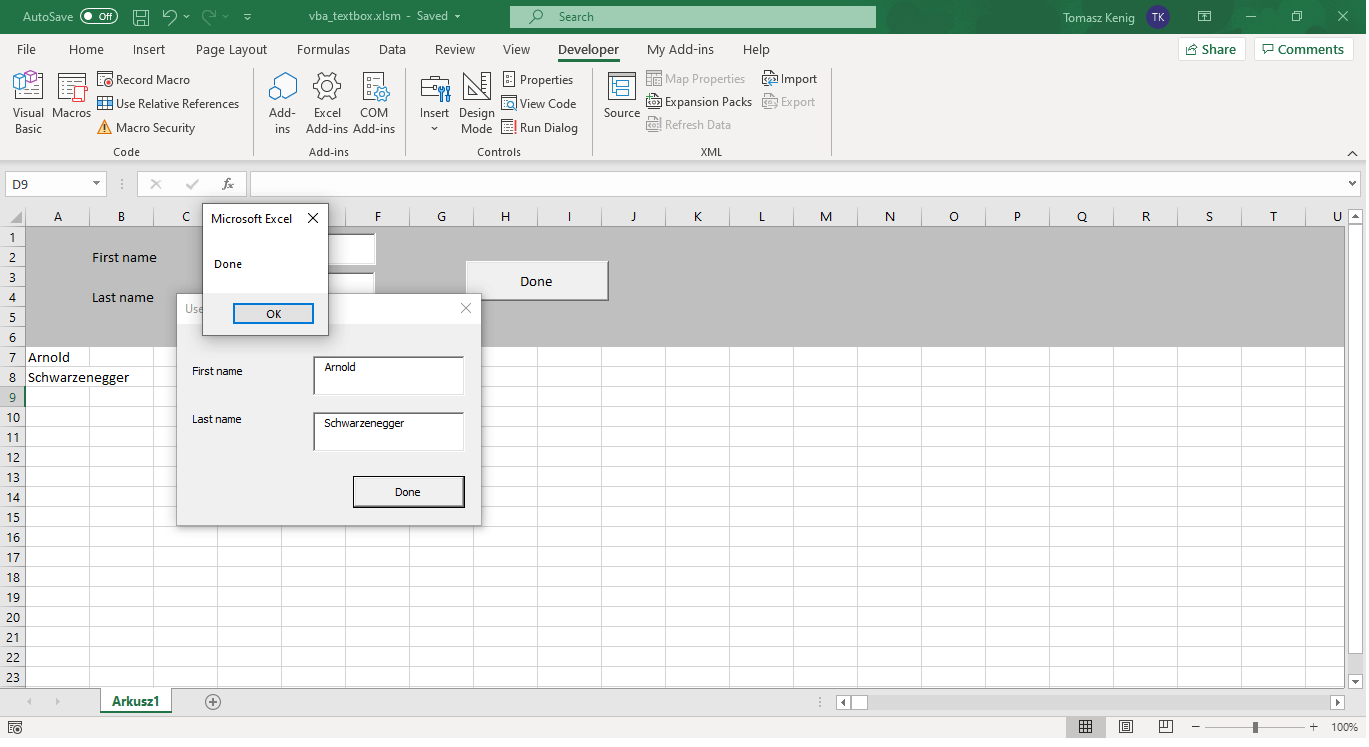Click the Last name input field
Image resolution: width=1369 pixels, height=747 pixels.
click(388, 430)
